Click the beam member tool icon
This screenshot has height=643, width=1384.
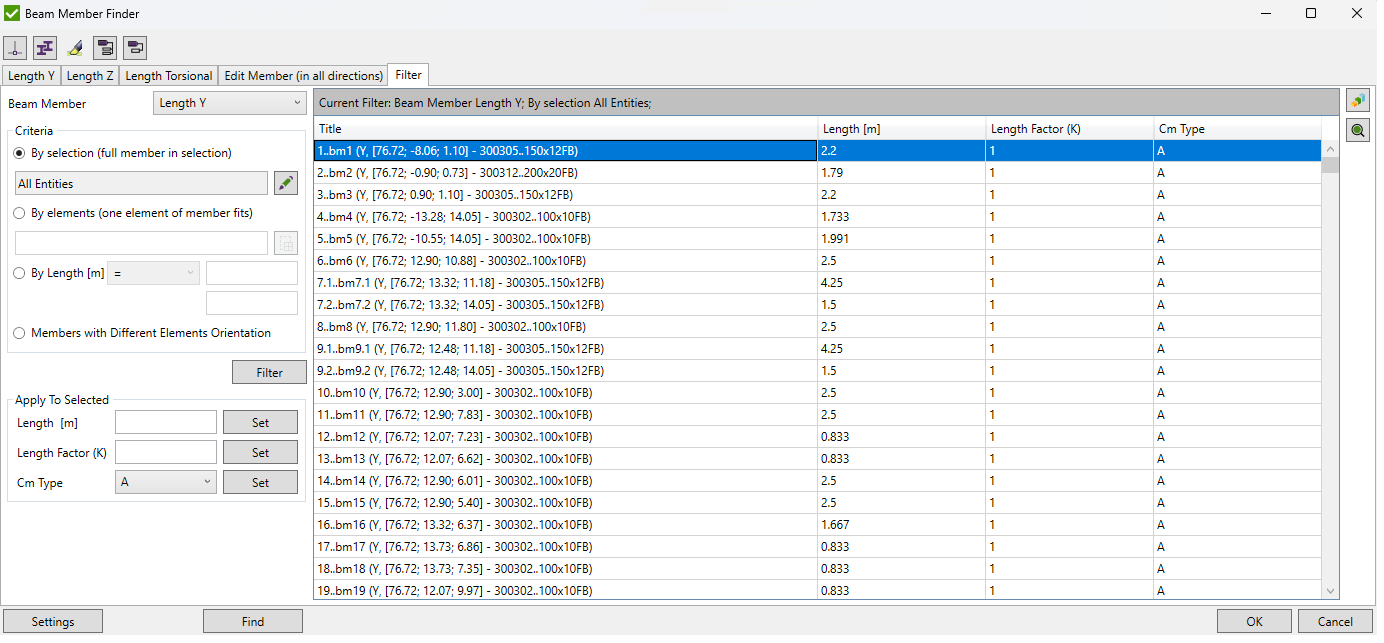point(44,47)
